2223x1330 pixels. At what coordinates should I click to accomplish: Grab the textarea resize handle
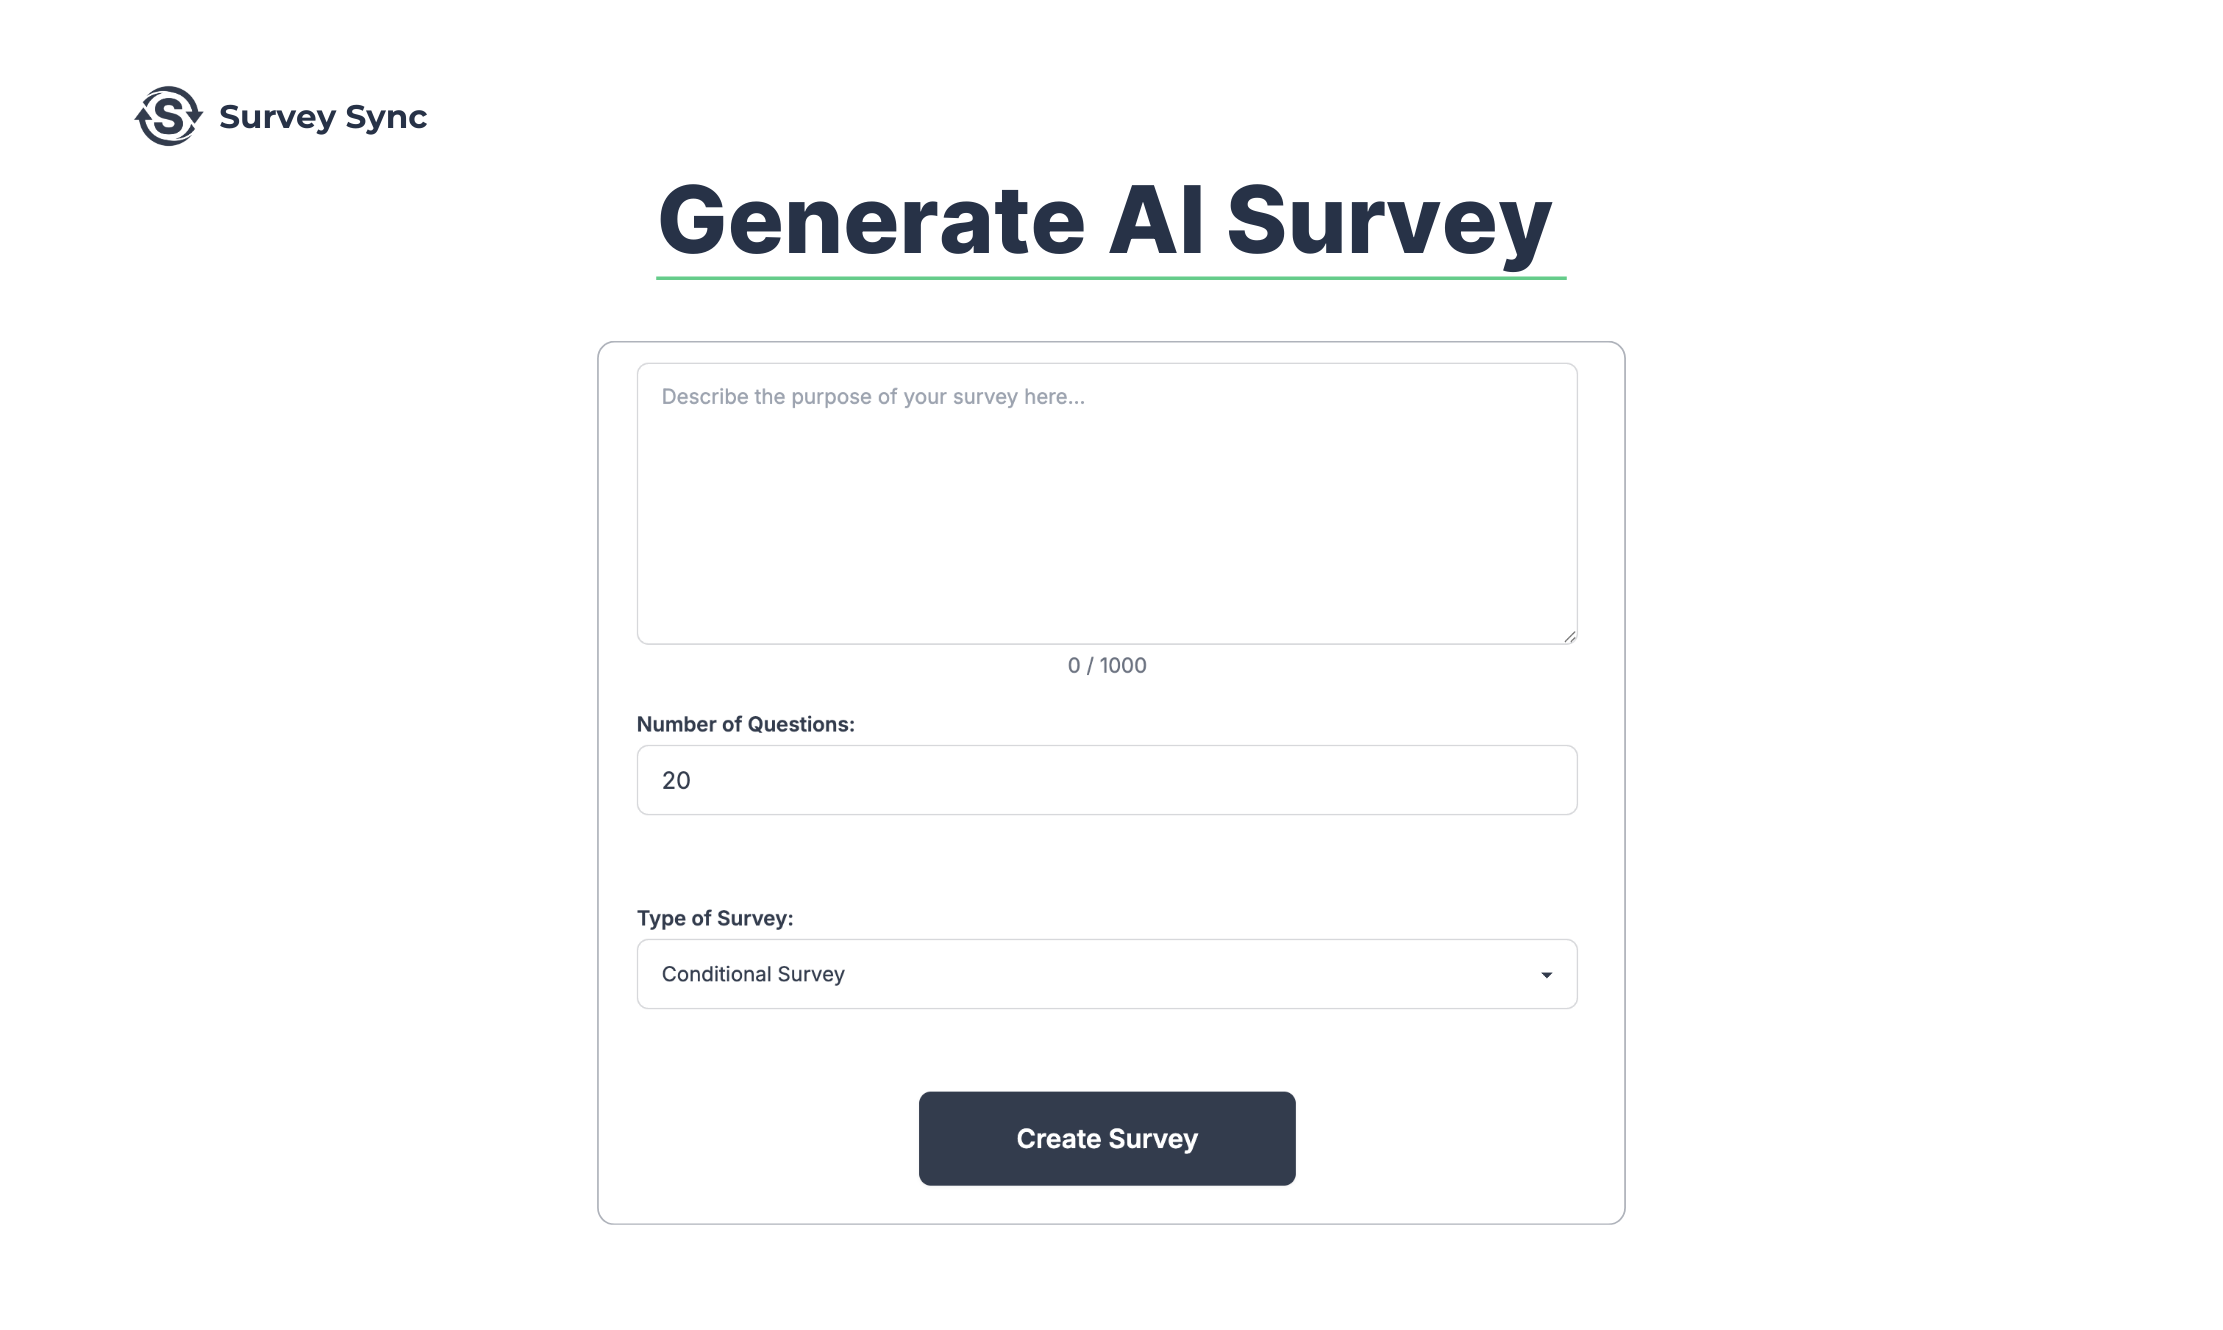click(1569, 637)
